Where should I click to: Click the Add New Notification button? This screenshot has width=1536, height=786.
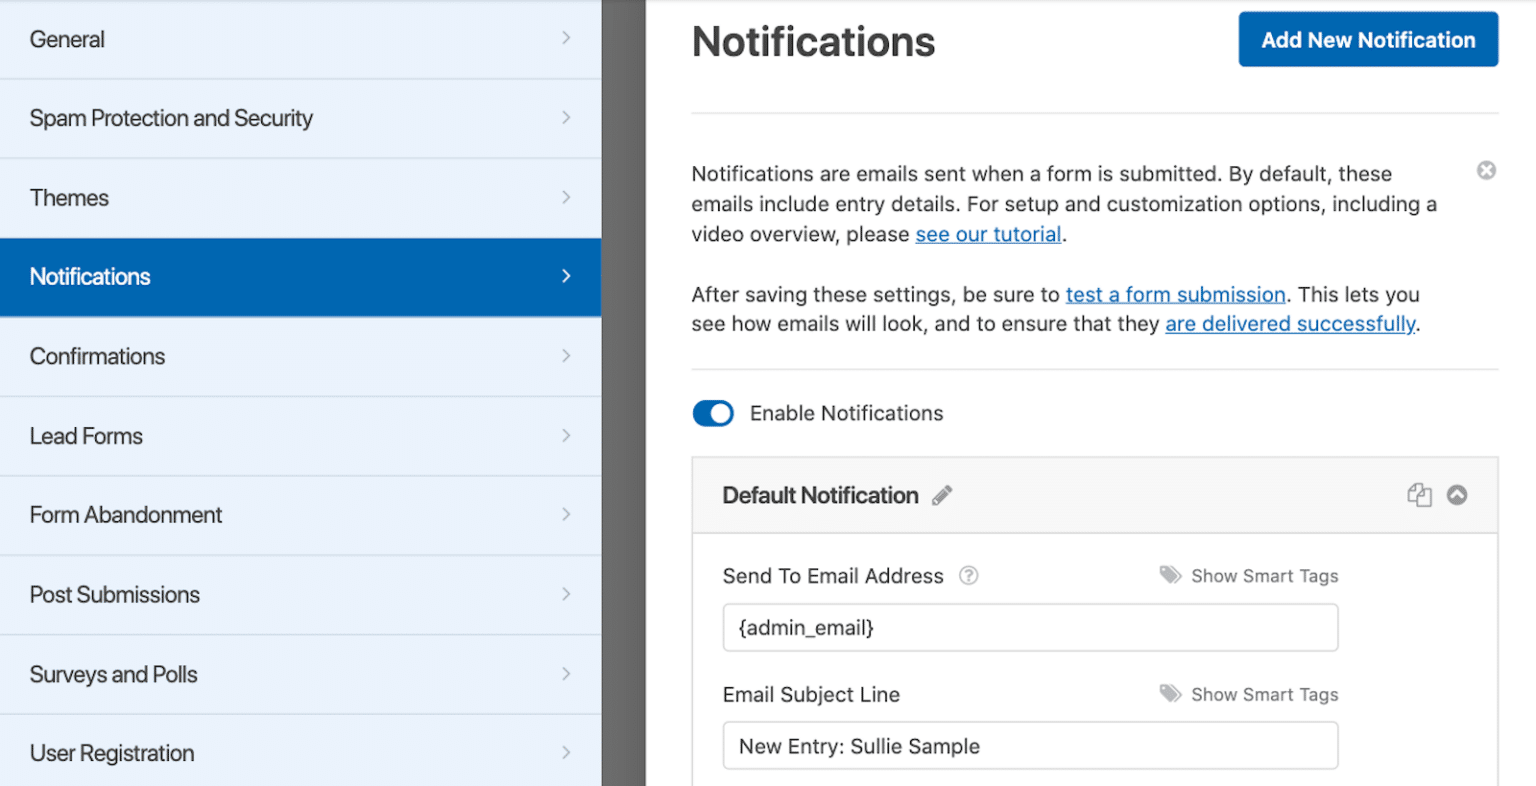point(1367,39)
